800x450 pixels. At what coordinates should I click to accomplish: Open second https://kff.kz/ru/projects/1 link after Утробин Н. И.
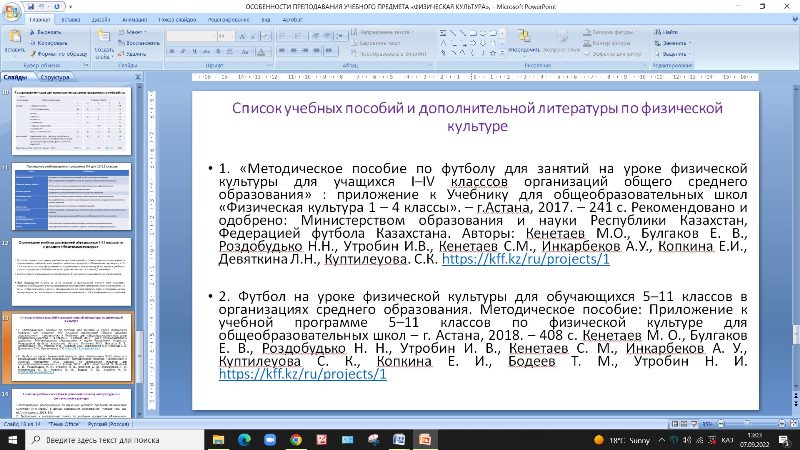[303, 374]
